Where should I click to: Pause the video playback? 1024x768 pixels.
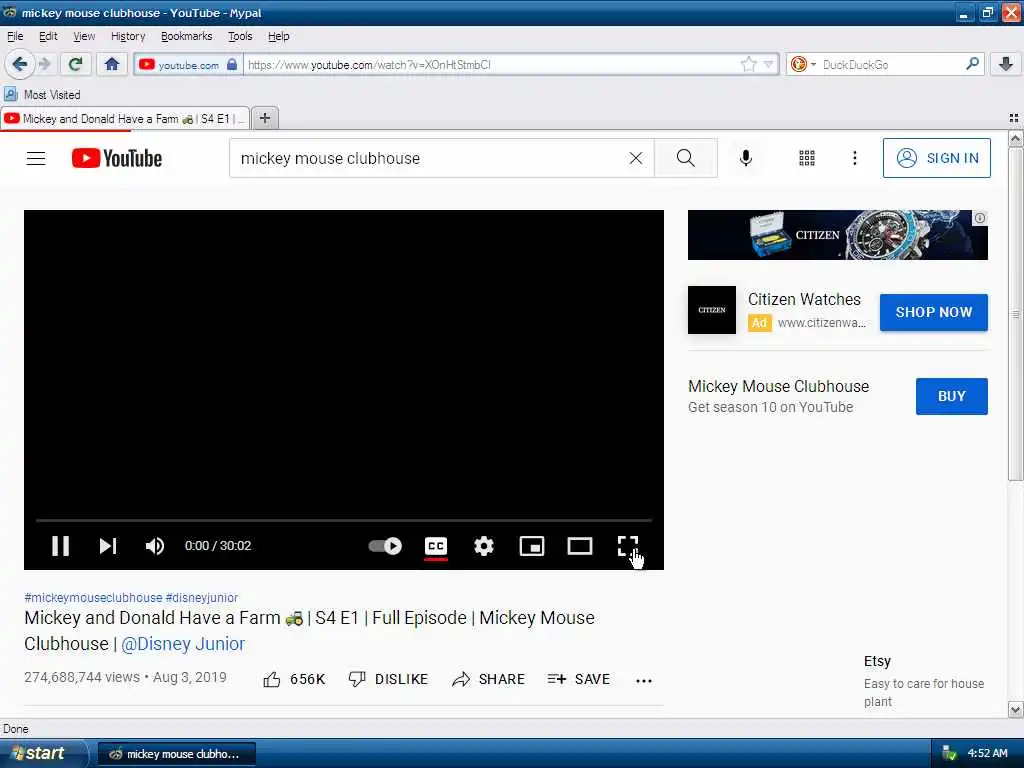click(60, 546)
